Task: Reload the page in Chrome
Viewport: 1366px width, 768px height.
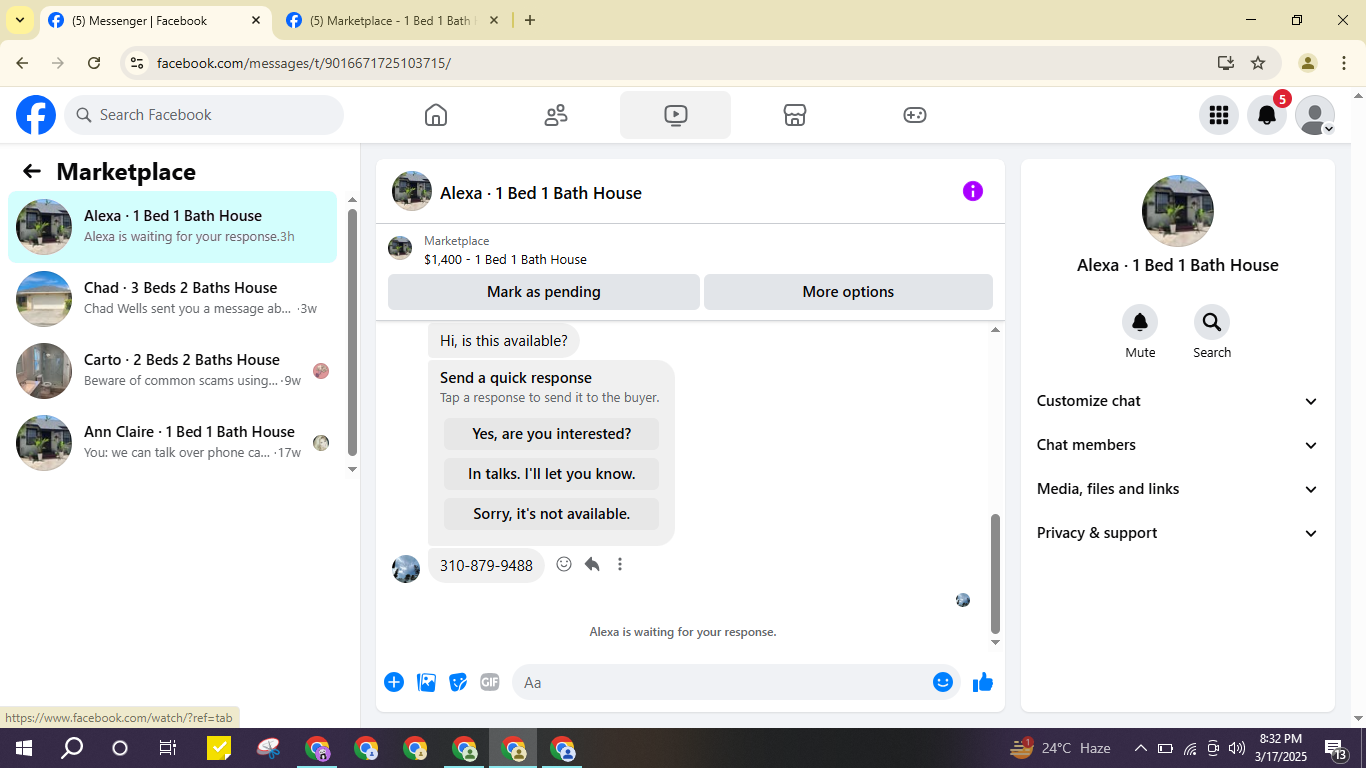Action: pyautogui.click(x=94, y=63)
